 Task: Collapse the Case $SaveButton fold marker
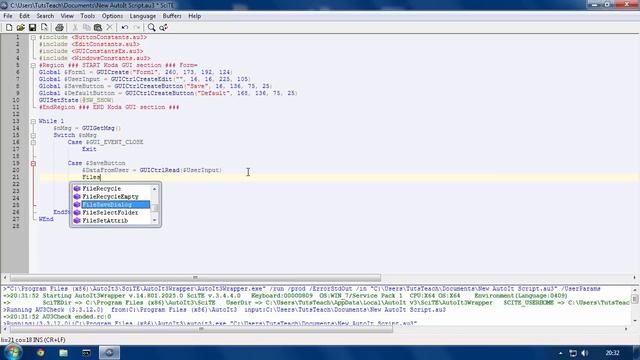pyautogui.click(x=33, y=163)
